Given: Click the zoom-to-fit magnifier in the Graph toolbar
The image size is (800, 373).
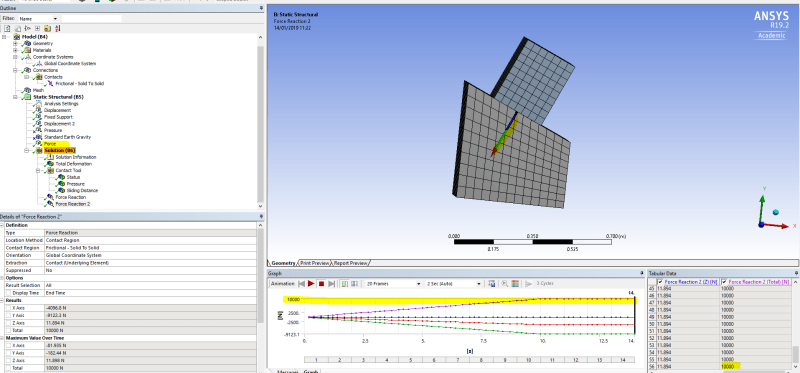Looking at the screenshot, I should pos(505,284).
